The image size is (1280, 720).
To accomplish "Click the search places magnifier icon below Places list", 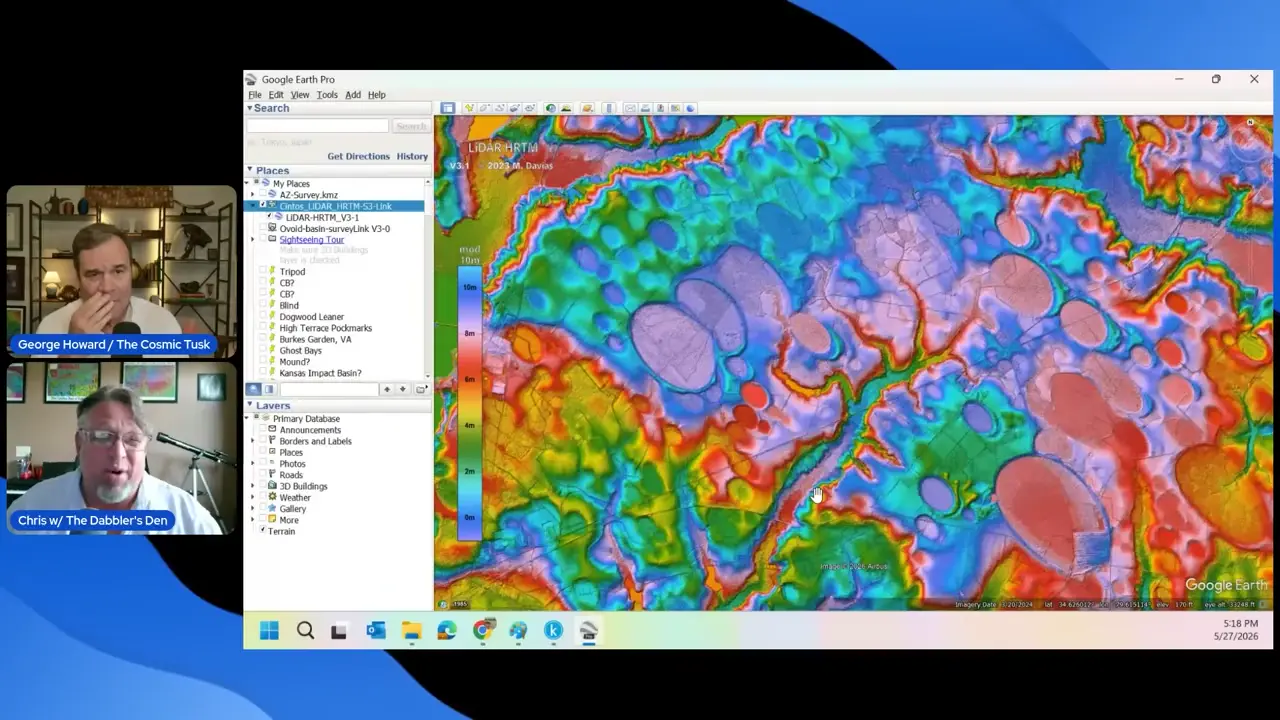I will [x=254, y=389].
